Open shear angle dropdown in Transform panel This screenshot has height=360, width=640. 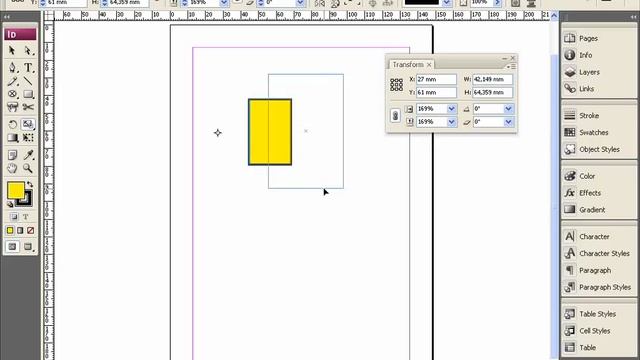[x=508, y=122]
